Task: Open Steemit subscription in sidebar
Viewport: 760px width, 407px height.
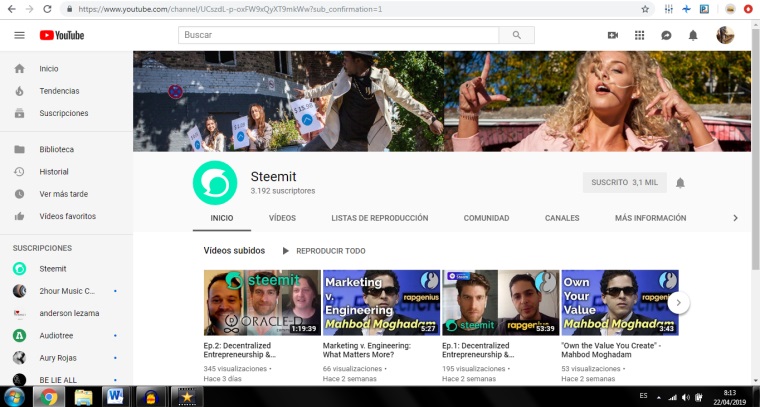Action: [66, 269]
